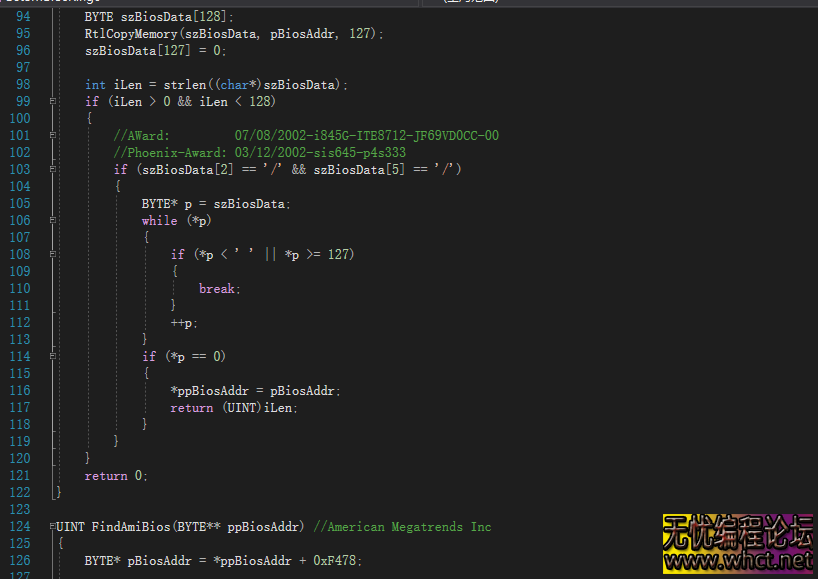Click the 0xF478 hex offset value
The image size is (818, 579).
(x=336, y=561)
